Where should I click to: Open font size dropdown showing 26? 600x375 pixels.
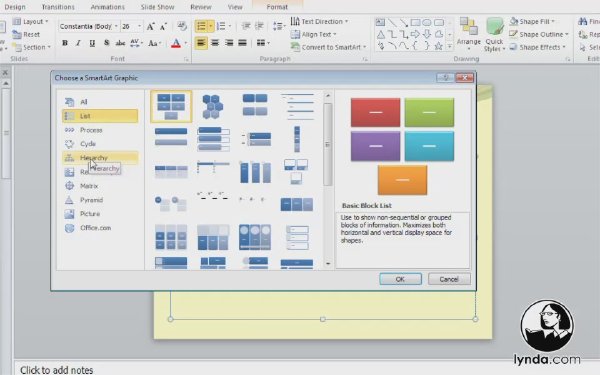(131, 26)
